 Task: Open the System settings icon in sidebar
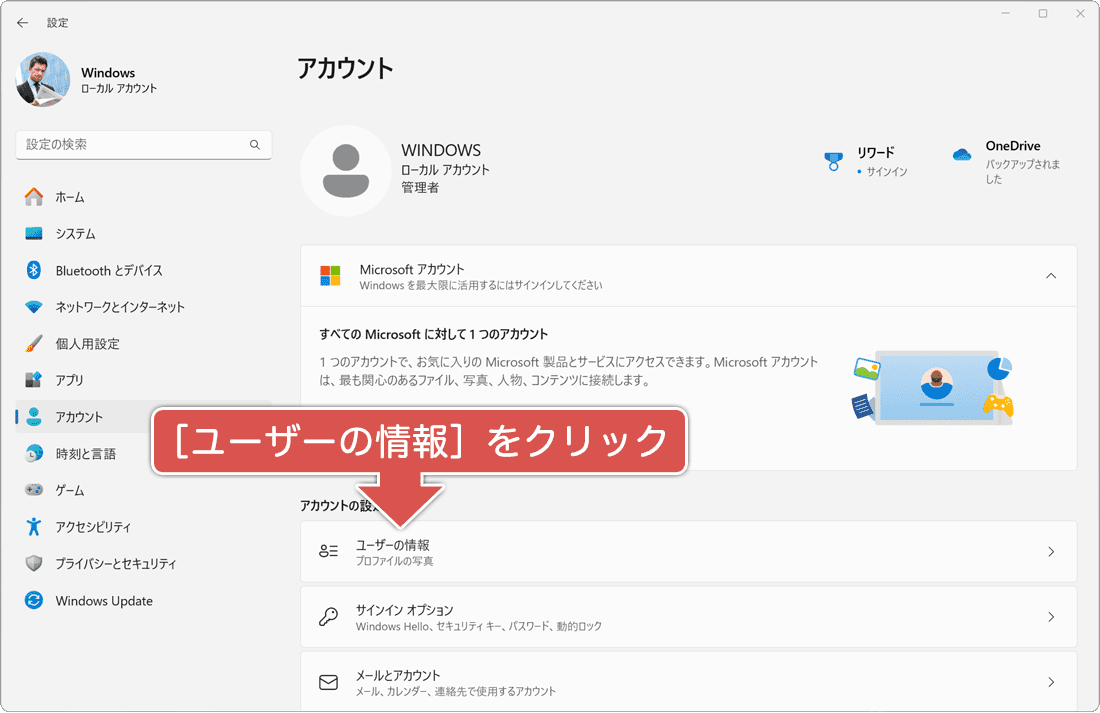coord(29,233)
